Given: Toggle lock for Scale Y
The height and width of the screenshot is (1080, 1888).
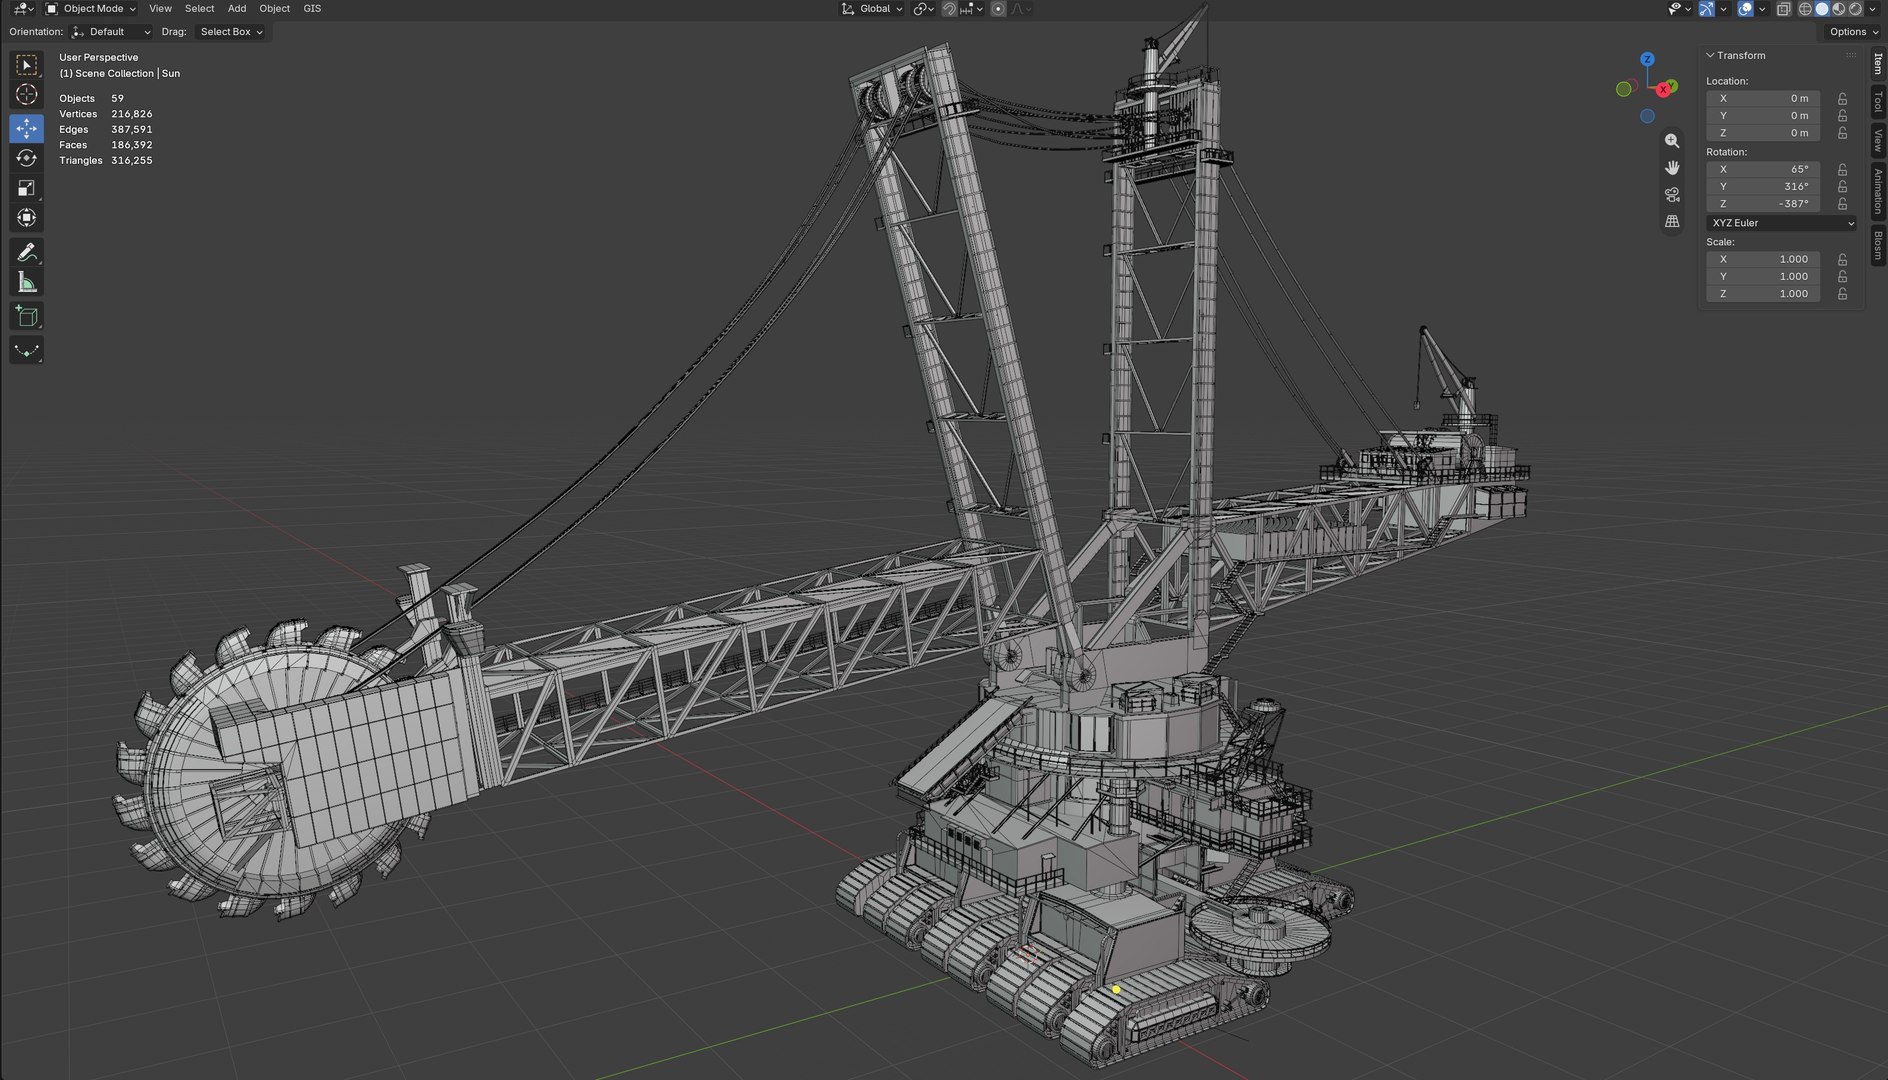Looking at the screenshot, I should click(x=1842, y=277).
